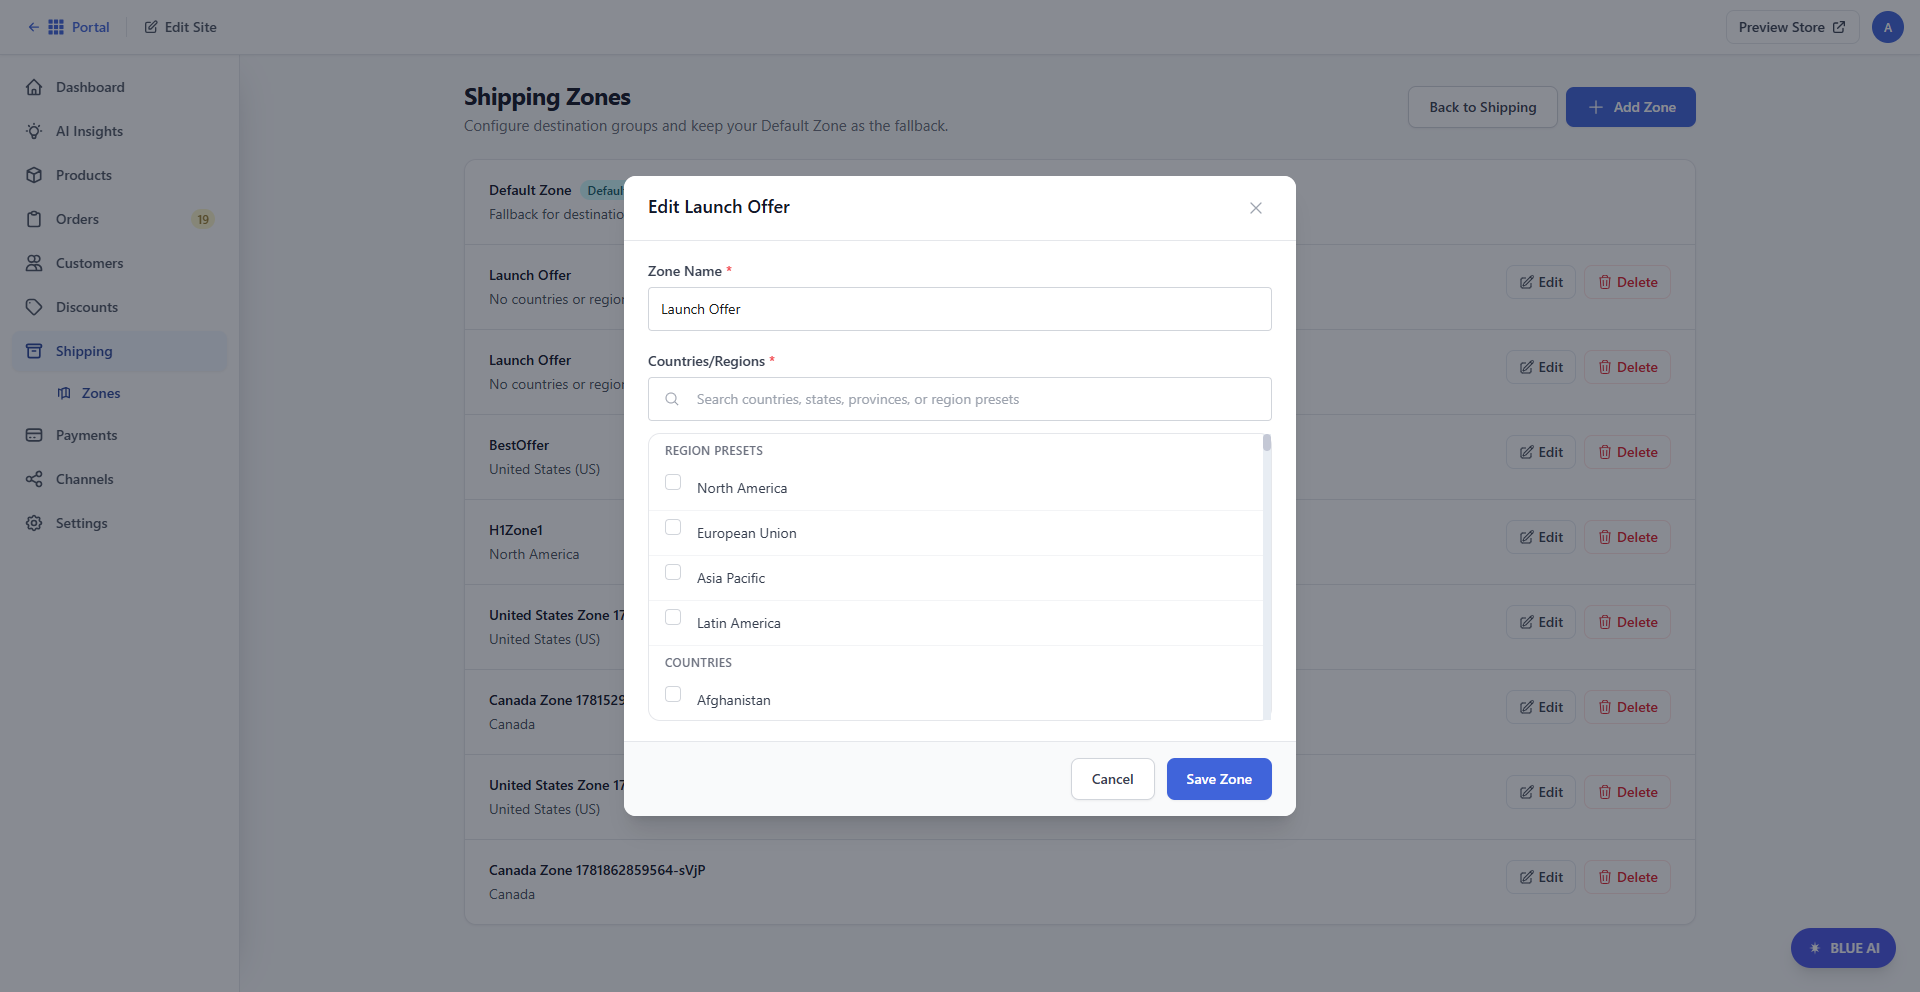The height and width of the screenshot is (992, 1920).
Task: Check the Latin America preset checkbox
Action: click(x=673, y=617)
